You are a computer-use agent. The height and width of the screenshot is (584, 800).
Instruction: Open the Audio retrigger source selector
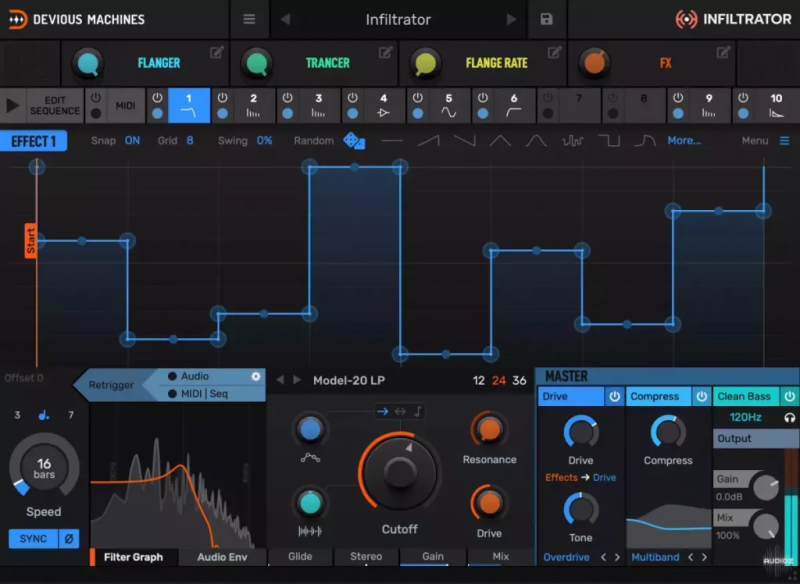coord(196,376)
